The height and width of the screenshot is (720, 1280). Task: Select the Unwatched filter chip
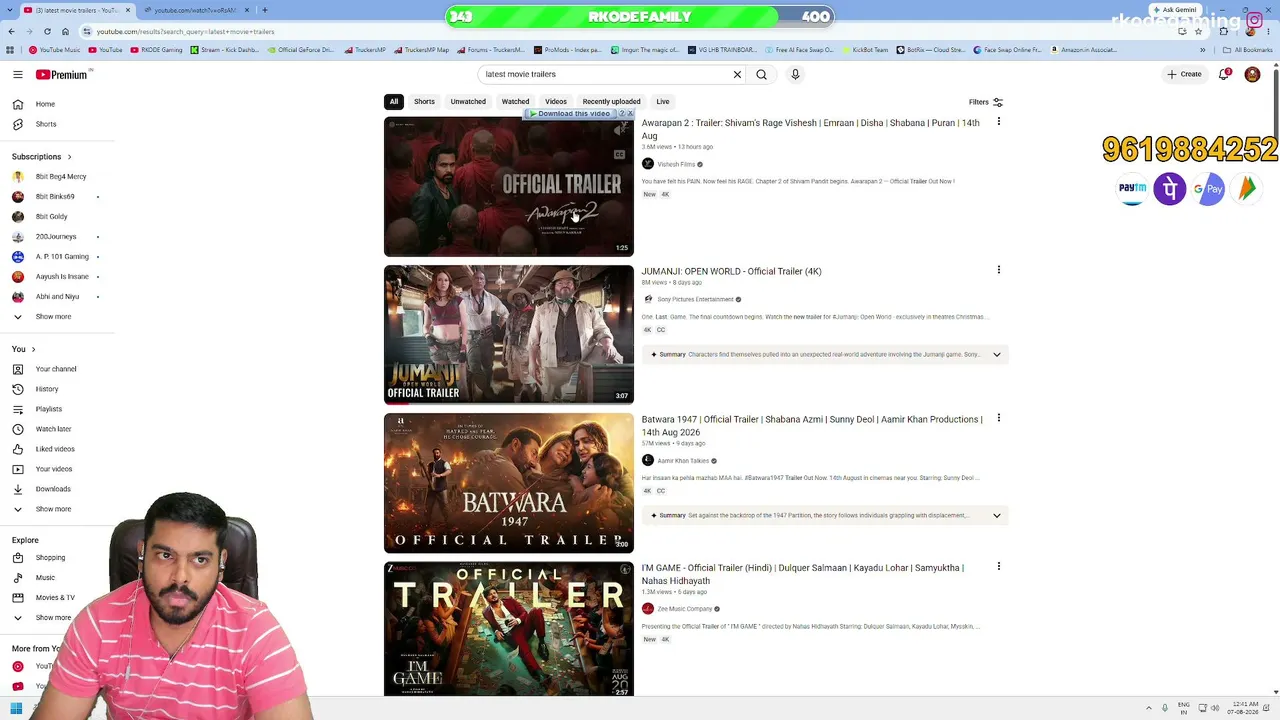point(468,101)
